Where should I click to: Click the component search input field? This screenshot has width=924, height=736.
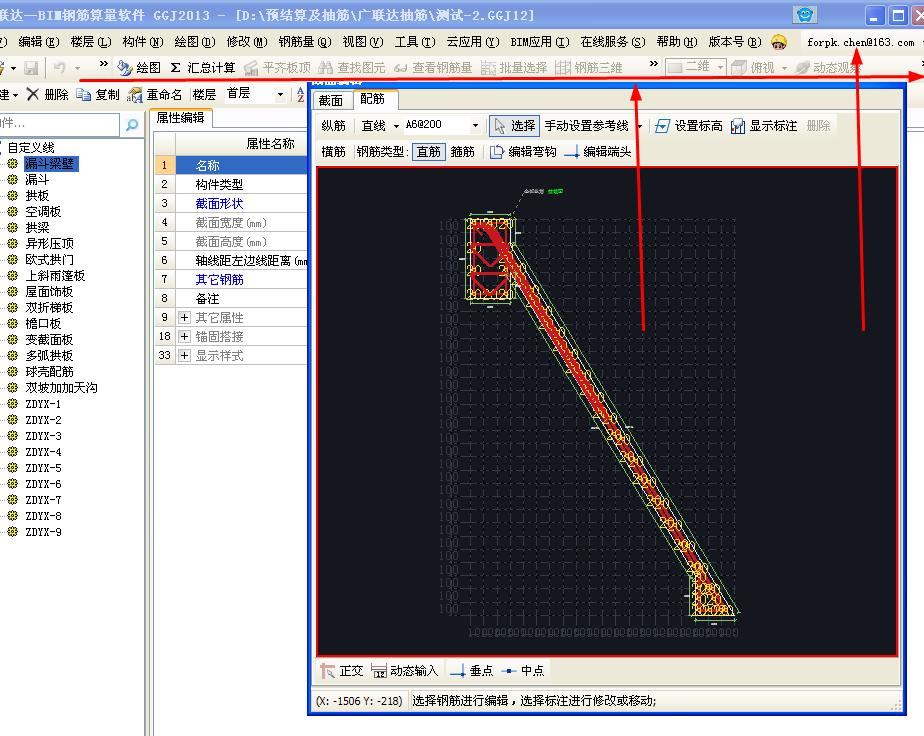[x=59, y=124]
